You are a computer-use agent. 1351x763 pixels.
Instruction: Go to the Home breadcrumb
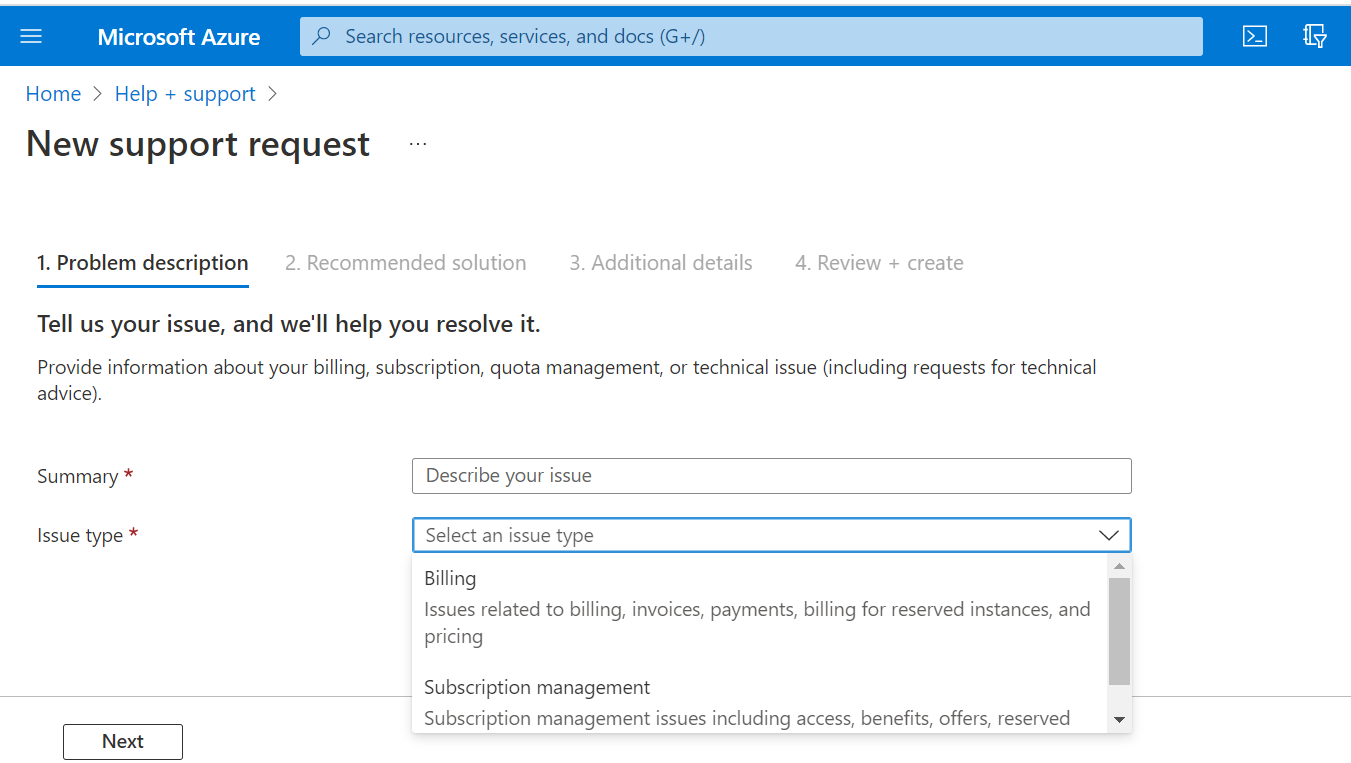(53, 94)
